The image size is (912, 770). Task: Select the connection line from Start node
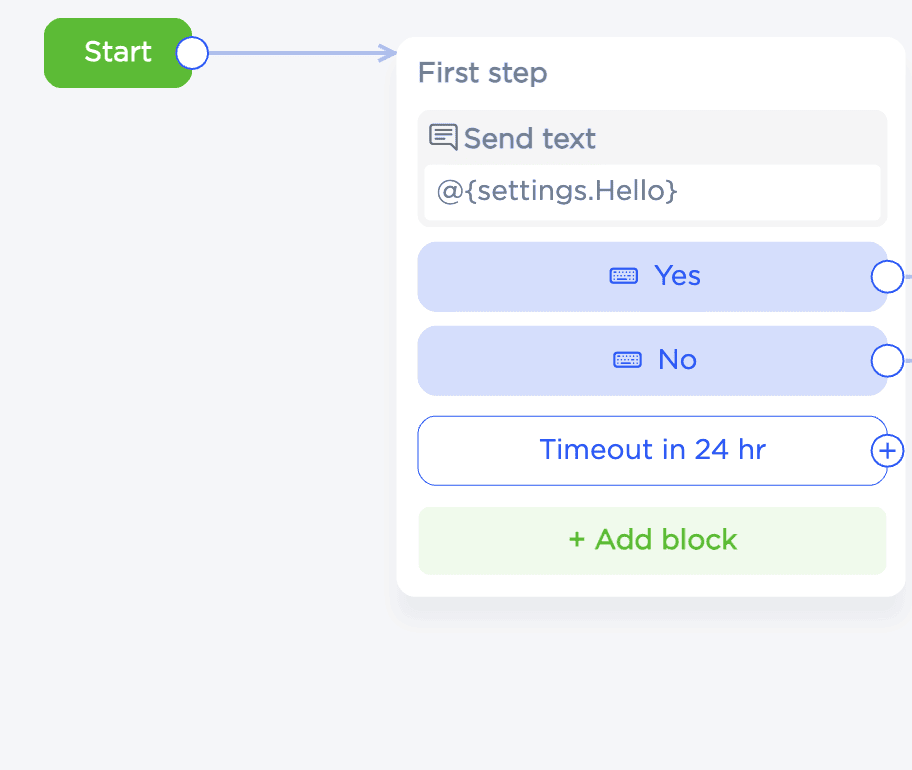[290, 53]
